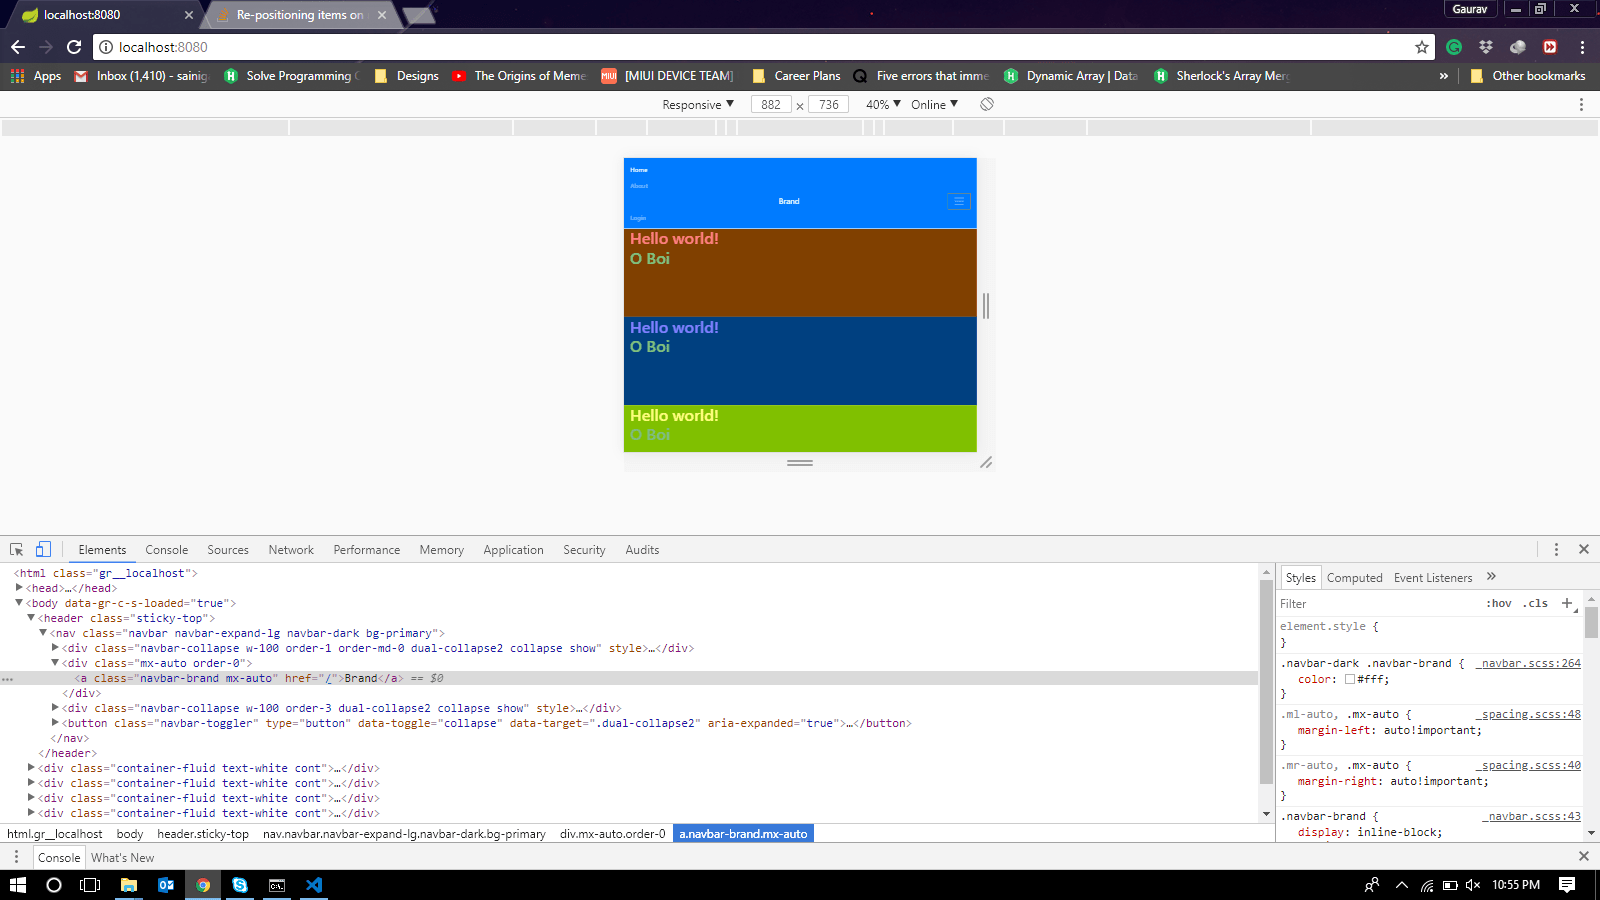Image resolution: width=1600 pixels, height=900 pixels.
Task: Select a.navbar-brand.mx-auto in the breadcrumb bar
Action: click(x=743, y=833)
